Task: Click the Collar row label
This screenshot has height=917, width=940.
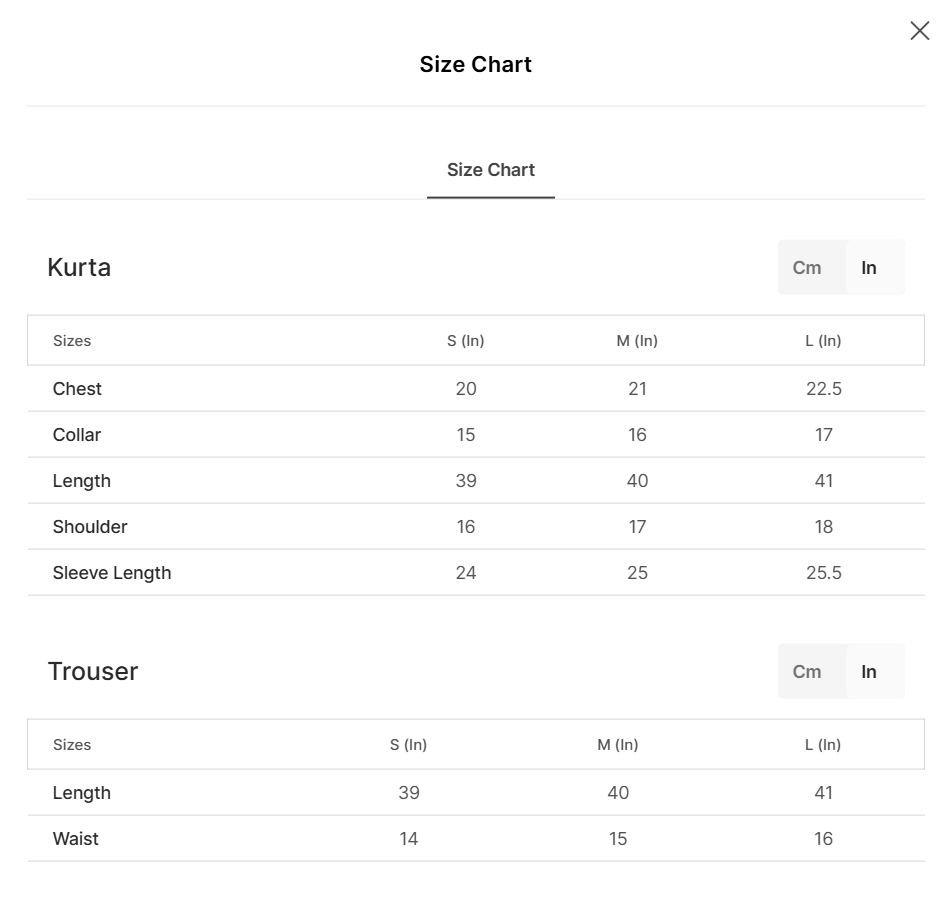Action: (x=77, y=435)
